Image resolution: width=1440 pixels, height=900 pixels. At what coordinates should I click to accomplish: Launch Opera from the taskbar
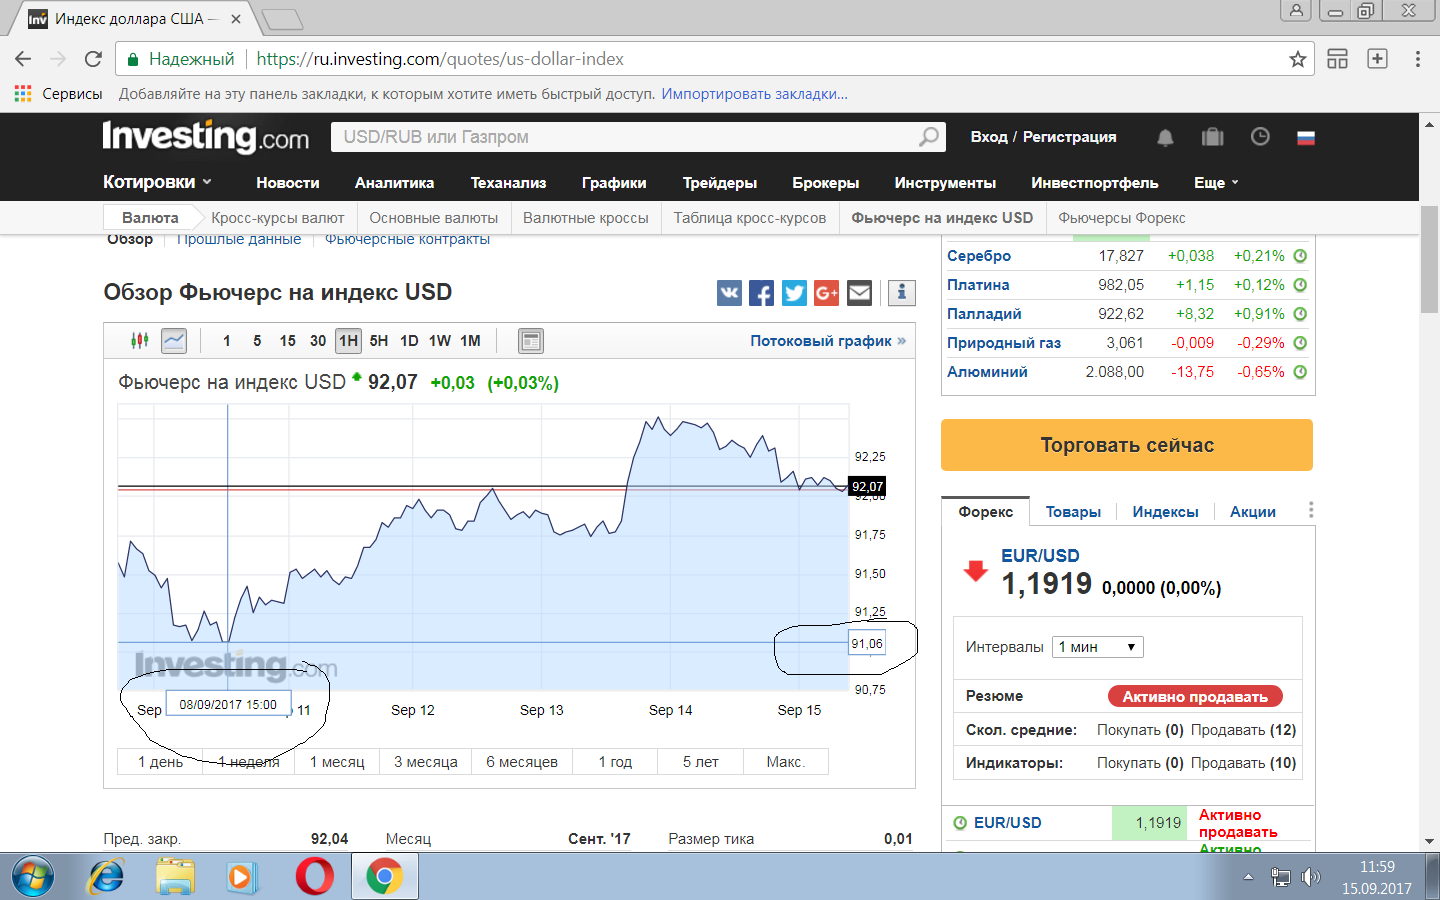[314, 877]
